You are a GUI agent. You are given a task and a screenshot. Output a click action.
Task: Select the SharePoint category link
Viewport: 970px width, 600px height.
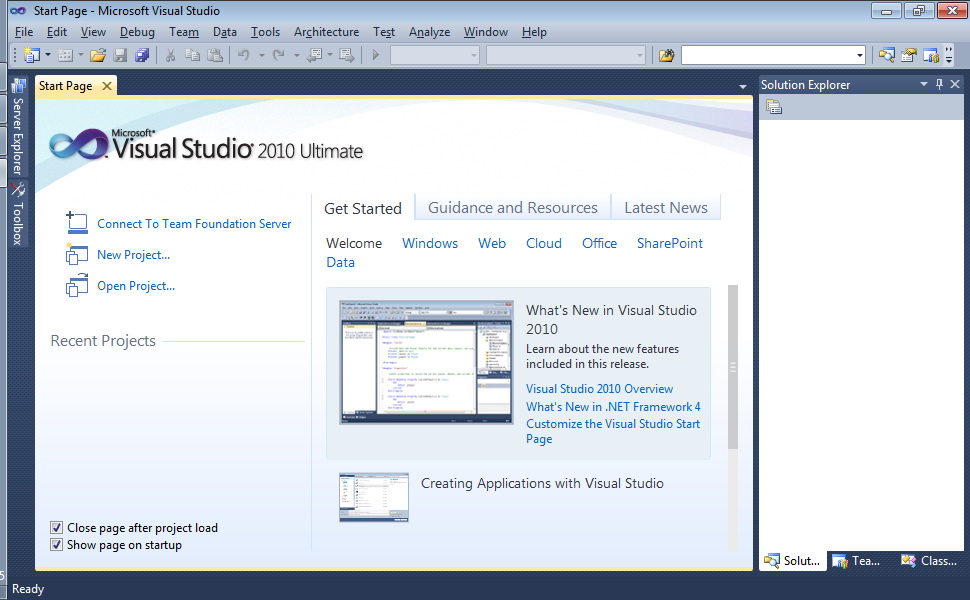(670, 243)
